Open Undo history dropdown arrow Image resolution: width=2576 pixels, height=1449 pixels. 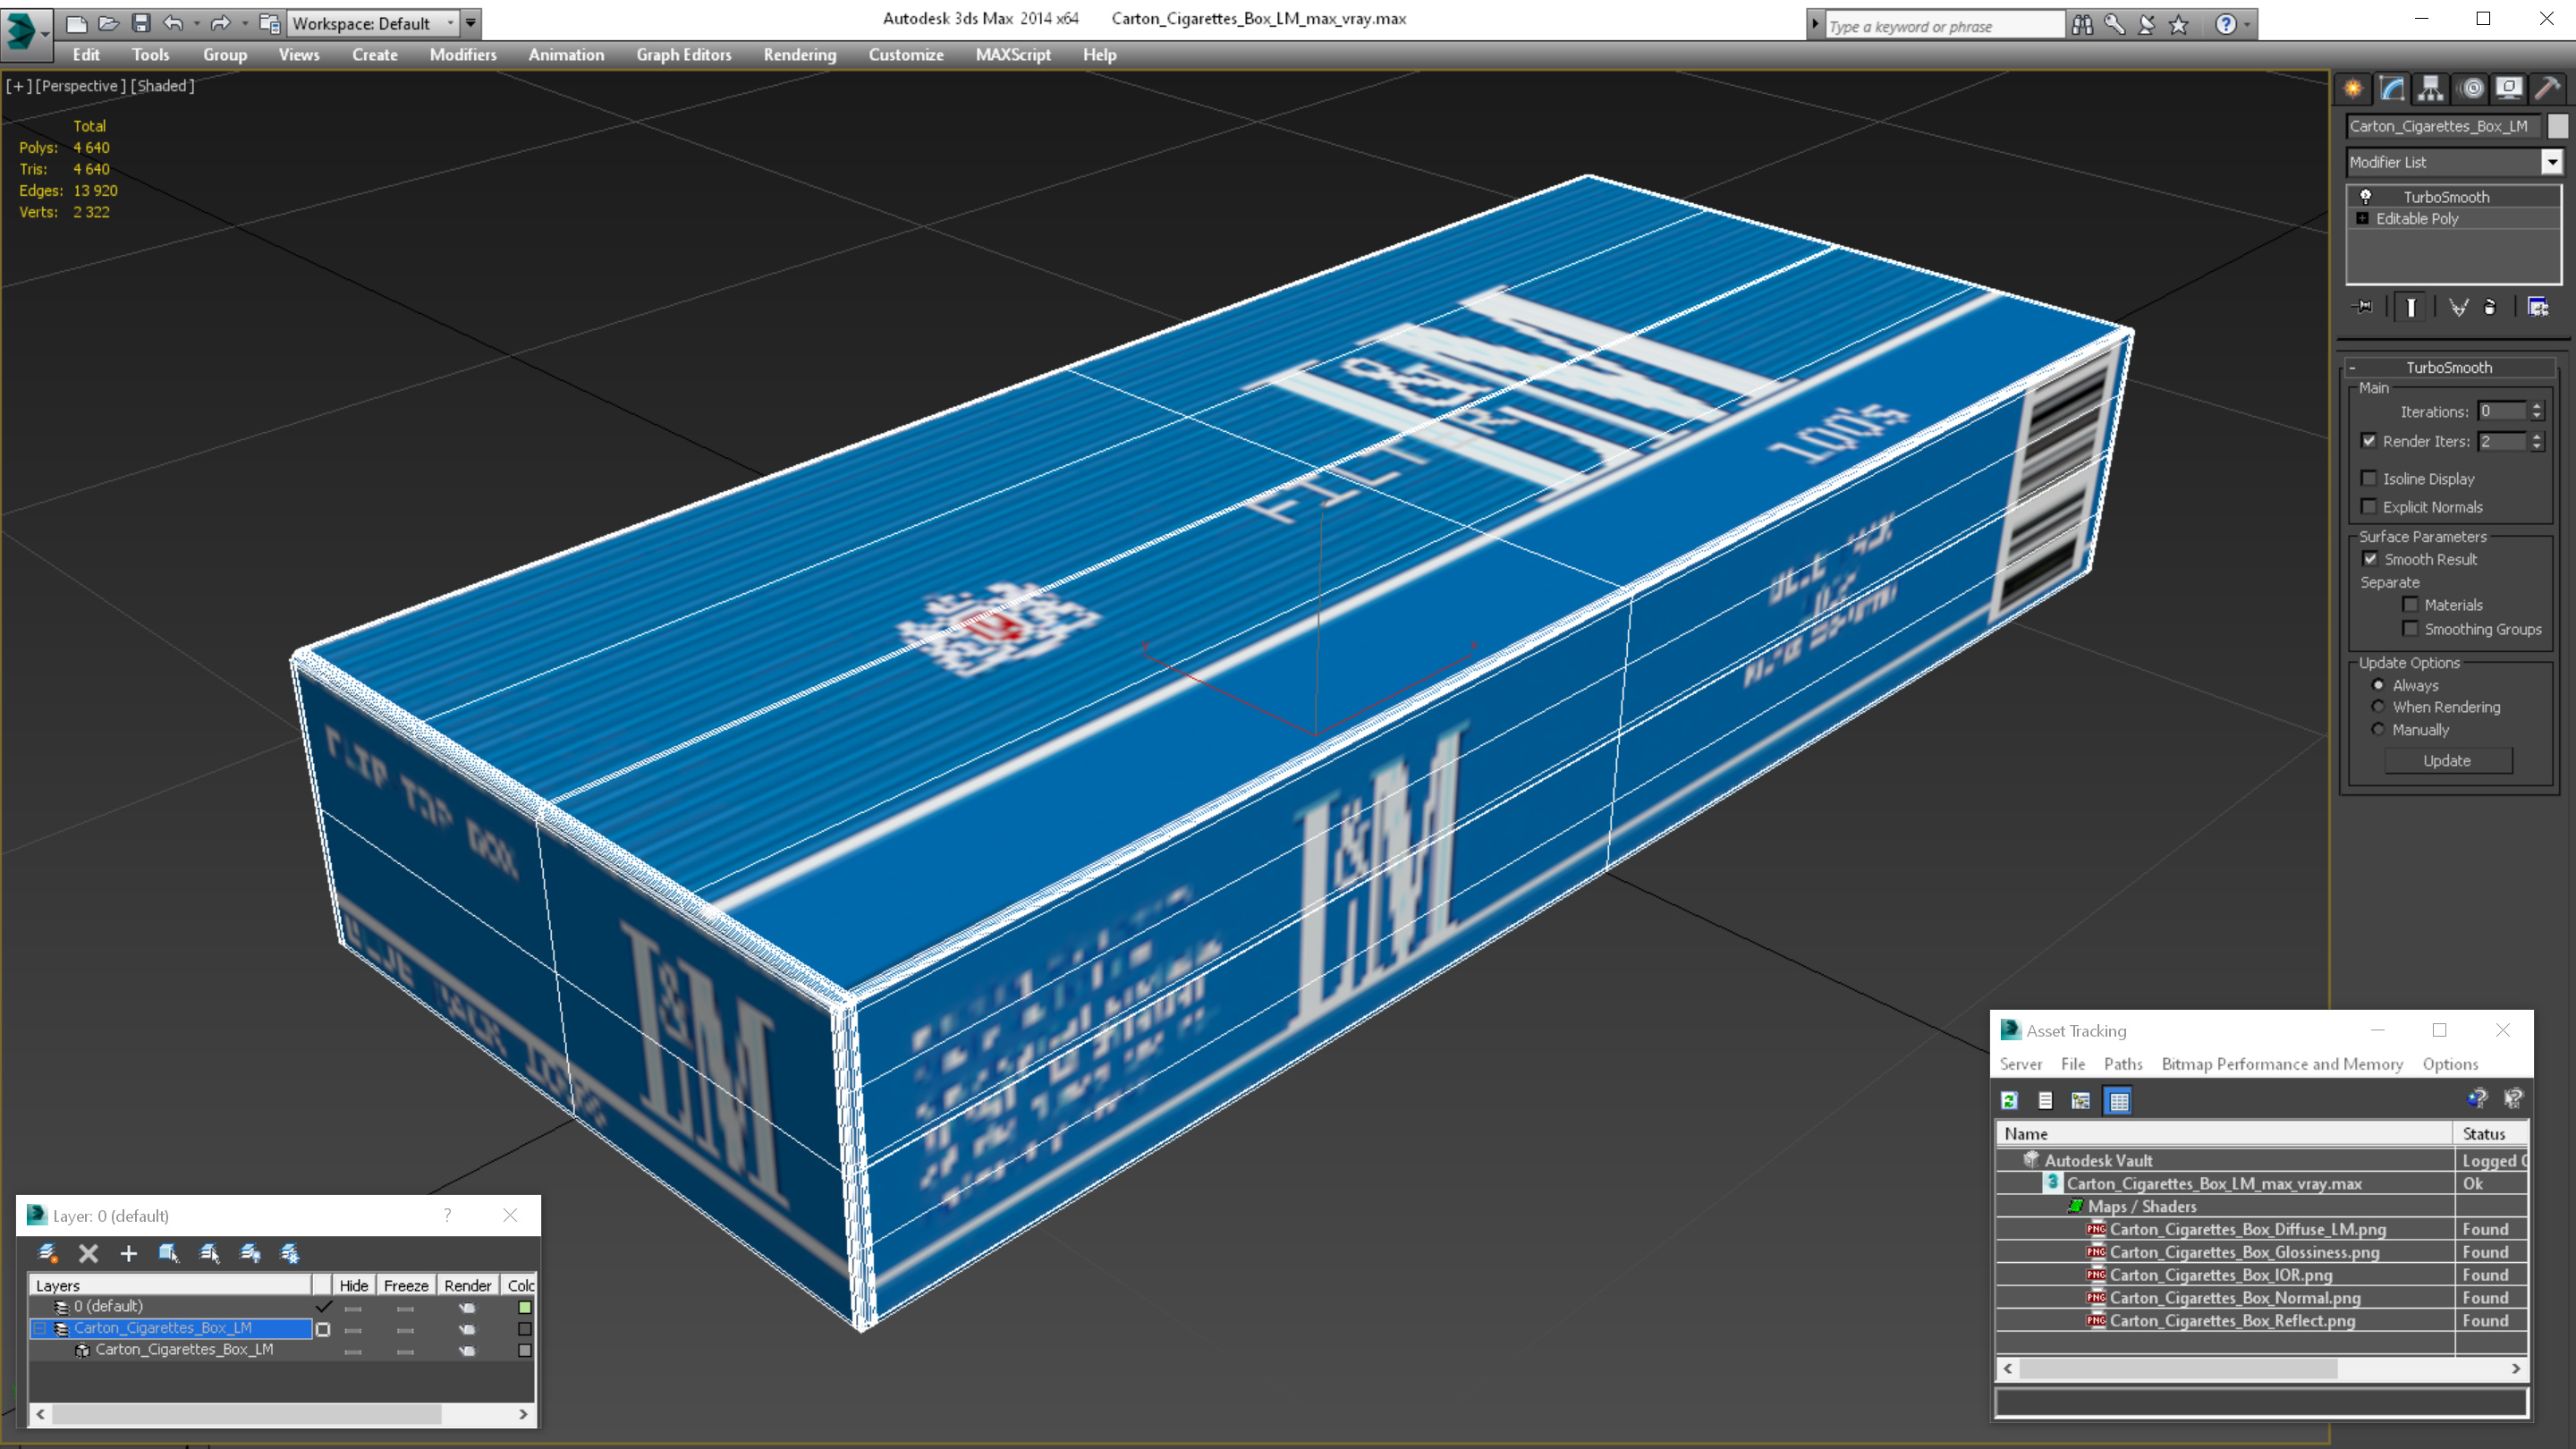coord(196,23)
